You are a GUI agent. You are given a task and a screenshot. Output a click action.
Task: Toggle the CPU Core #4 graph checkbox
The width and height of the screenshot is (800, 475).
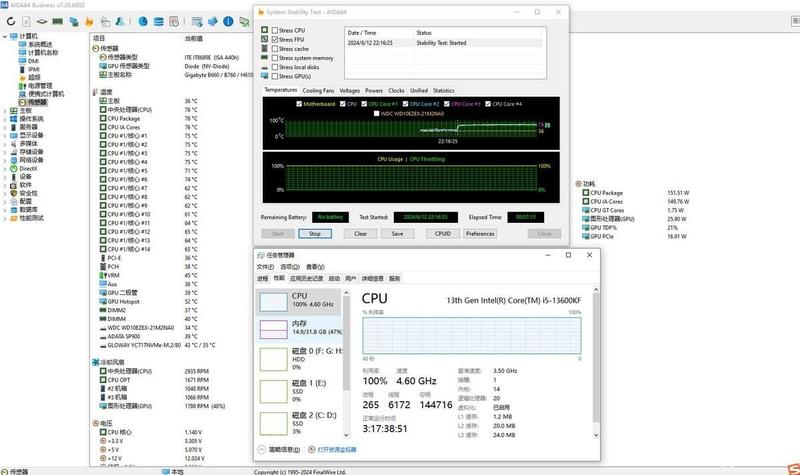tap(488, 104)
